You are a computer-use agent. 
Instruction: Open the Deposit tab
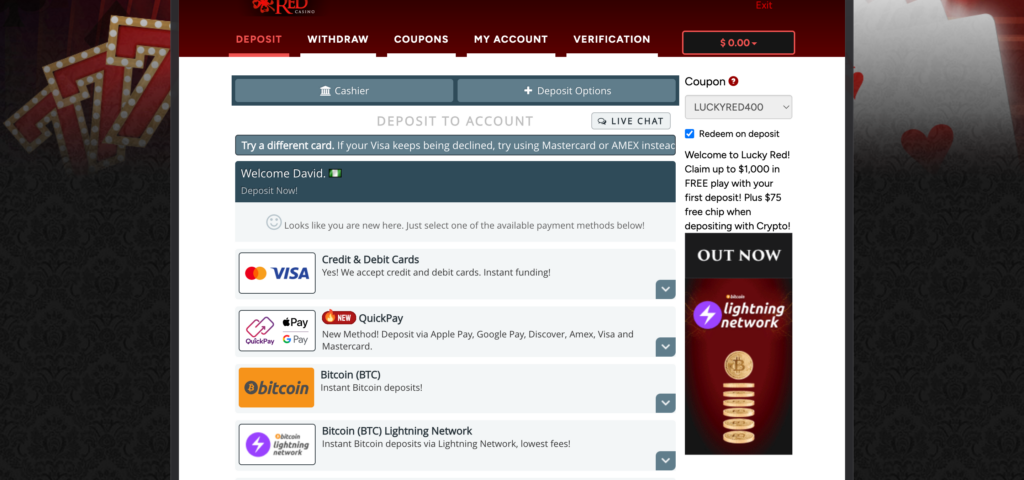[259, 39]
